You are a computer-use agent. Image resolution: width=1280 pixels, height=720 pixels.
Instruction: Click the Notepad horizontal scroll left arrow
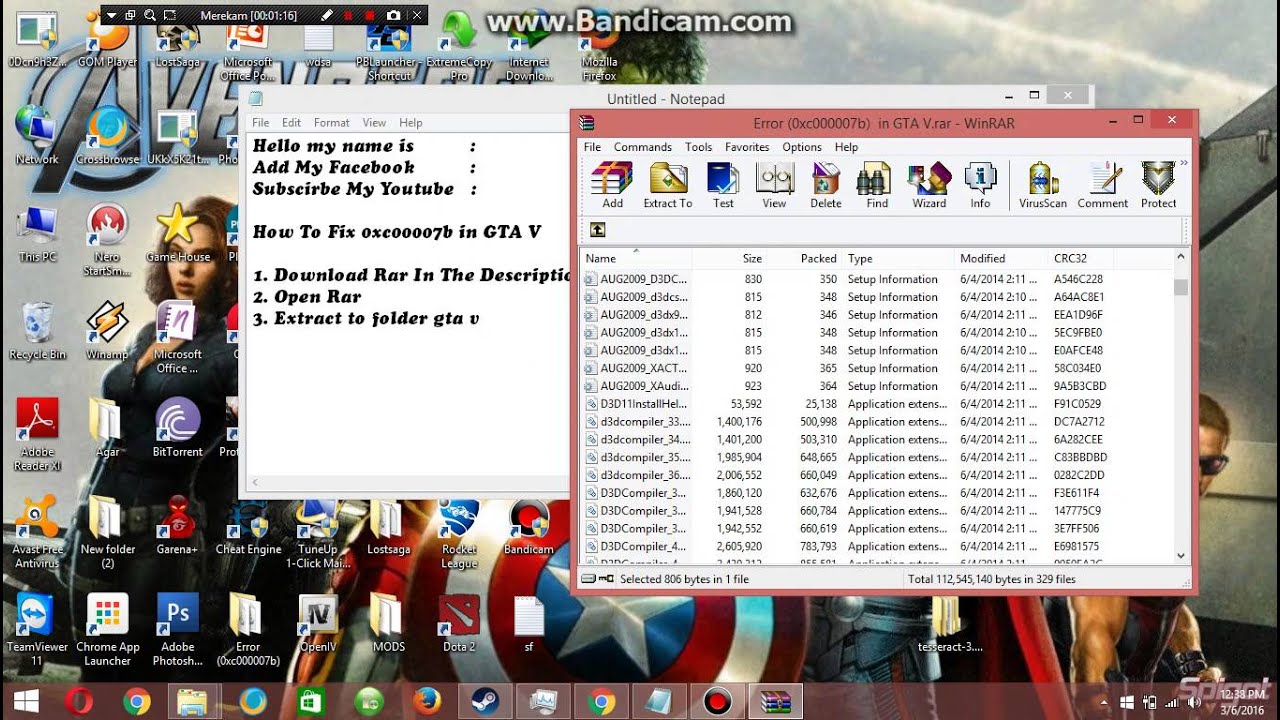[255, 483]
